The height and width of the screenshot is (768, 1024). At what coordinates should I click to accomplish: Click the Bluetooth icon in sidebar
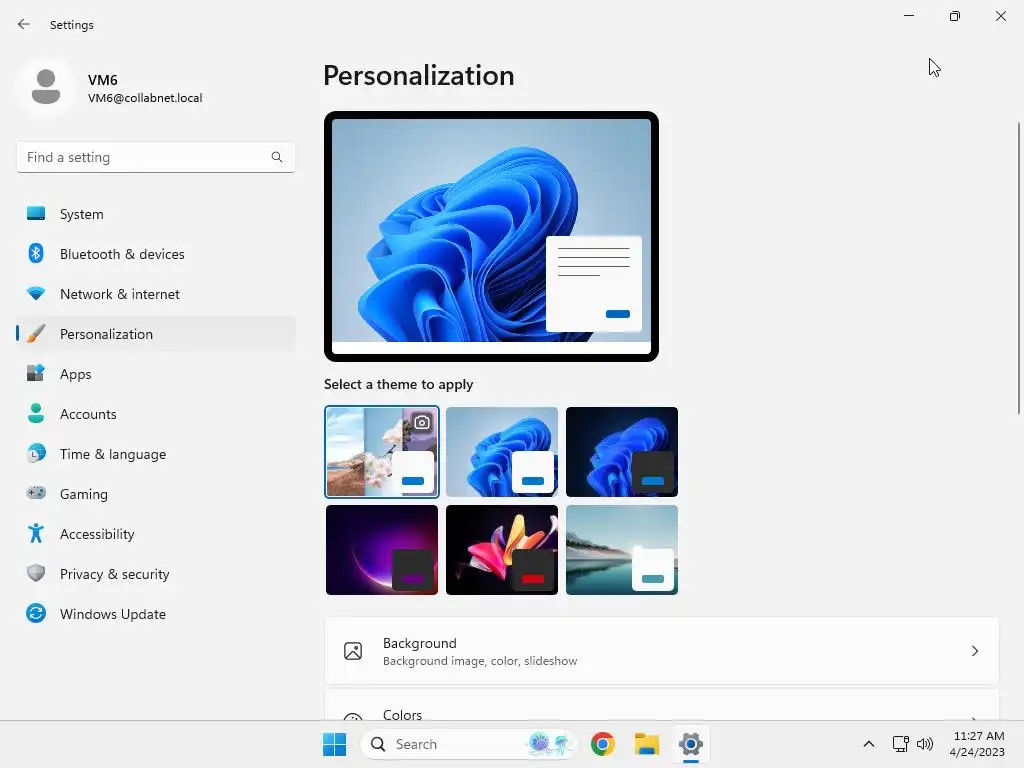pos(36,253)
